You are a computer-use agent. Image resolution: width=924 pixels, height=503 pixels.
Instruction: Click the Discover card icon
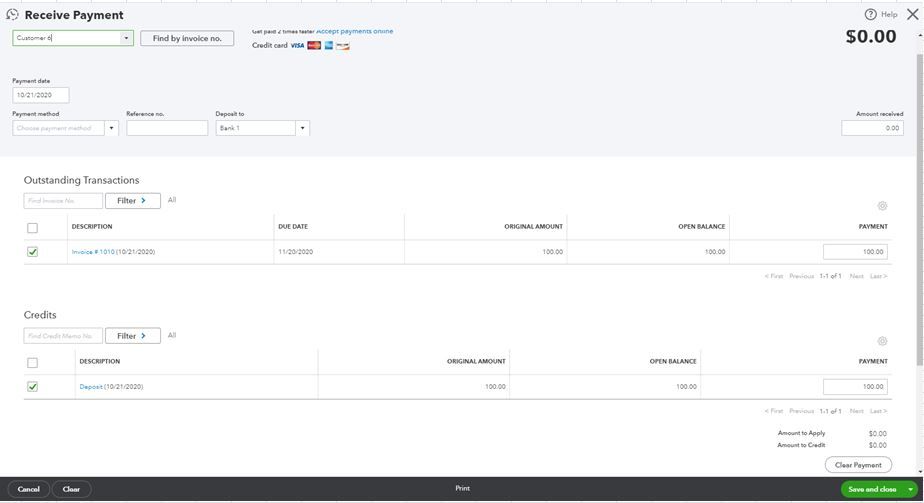(343, 46)
